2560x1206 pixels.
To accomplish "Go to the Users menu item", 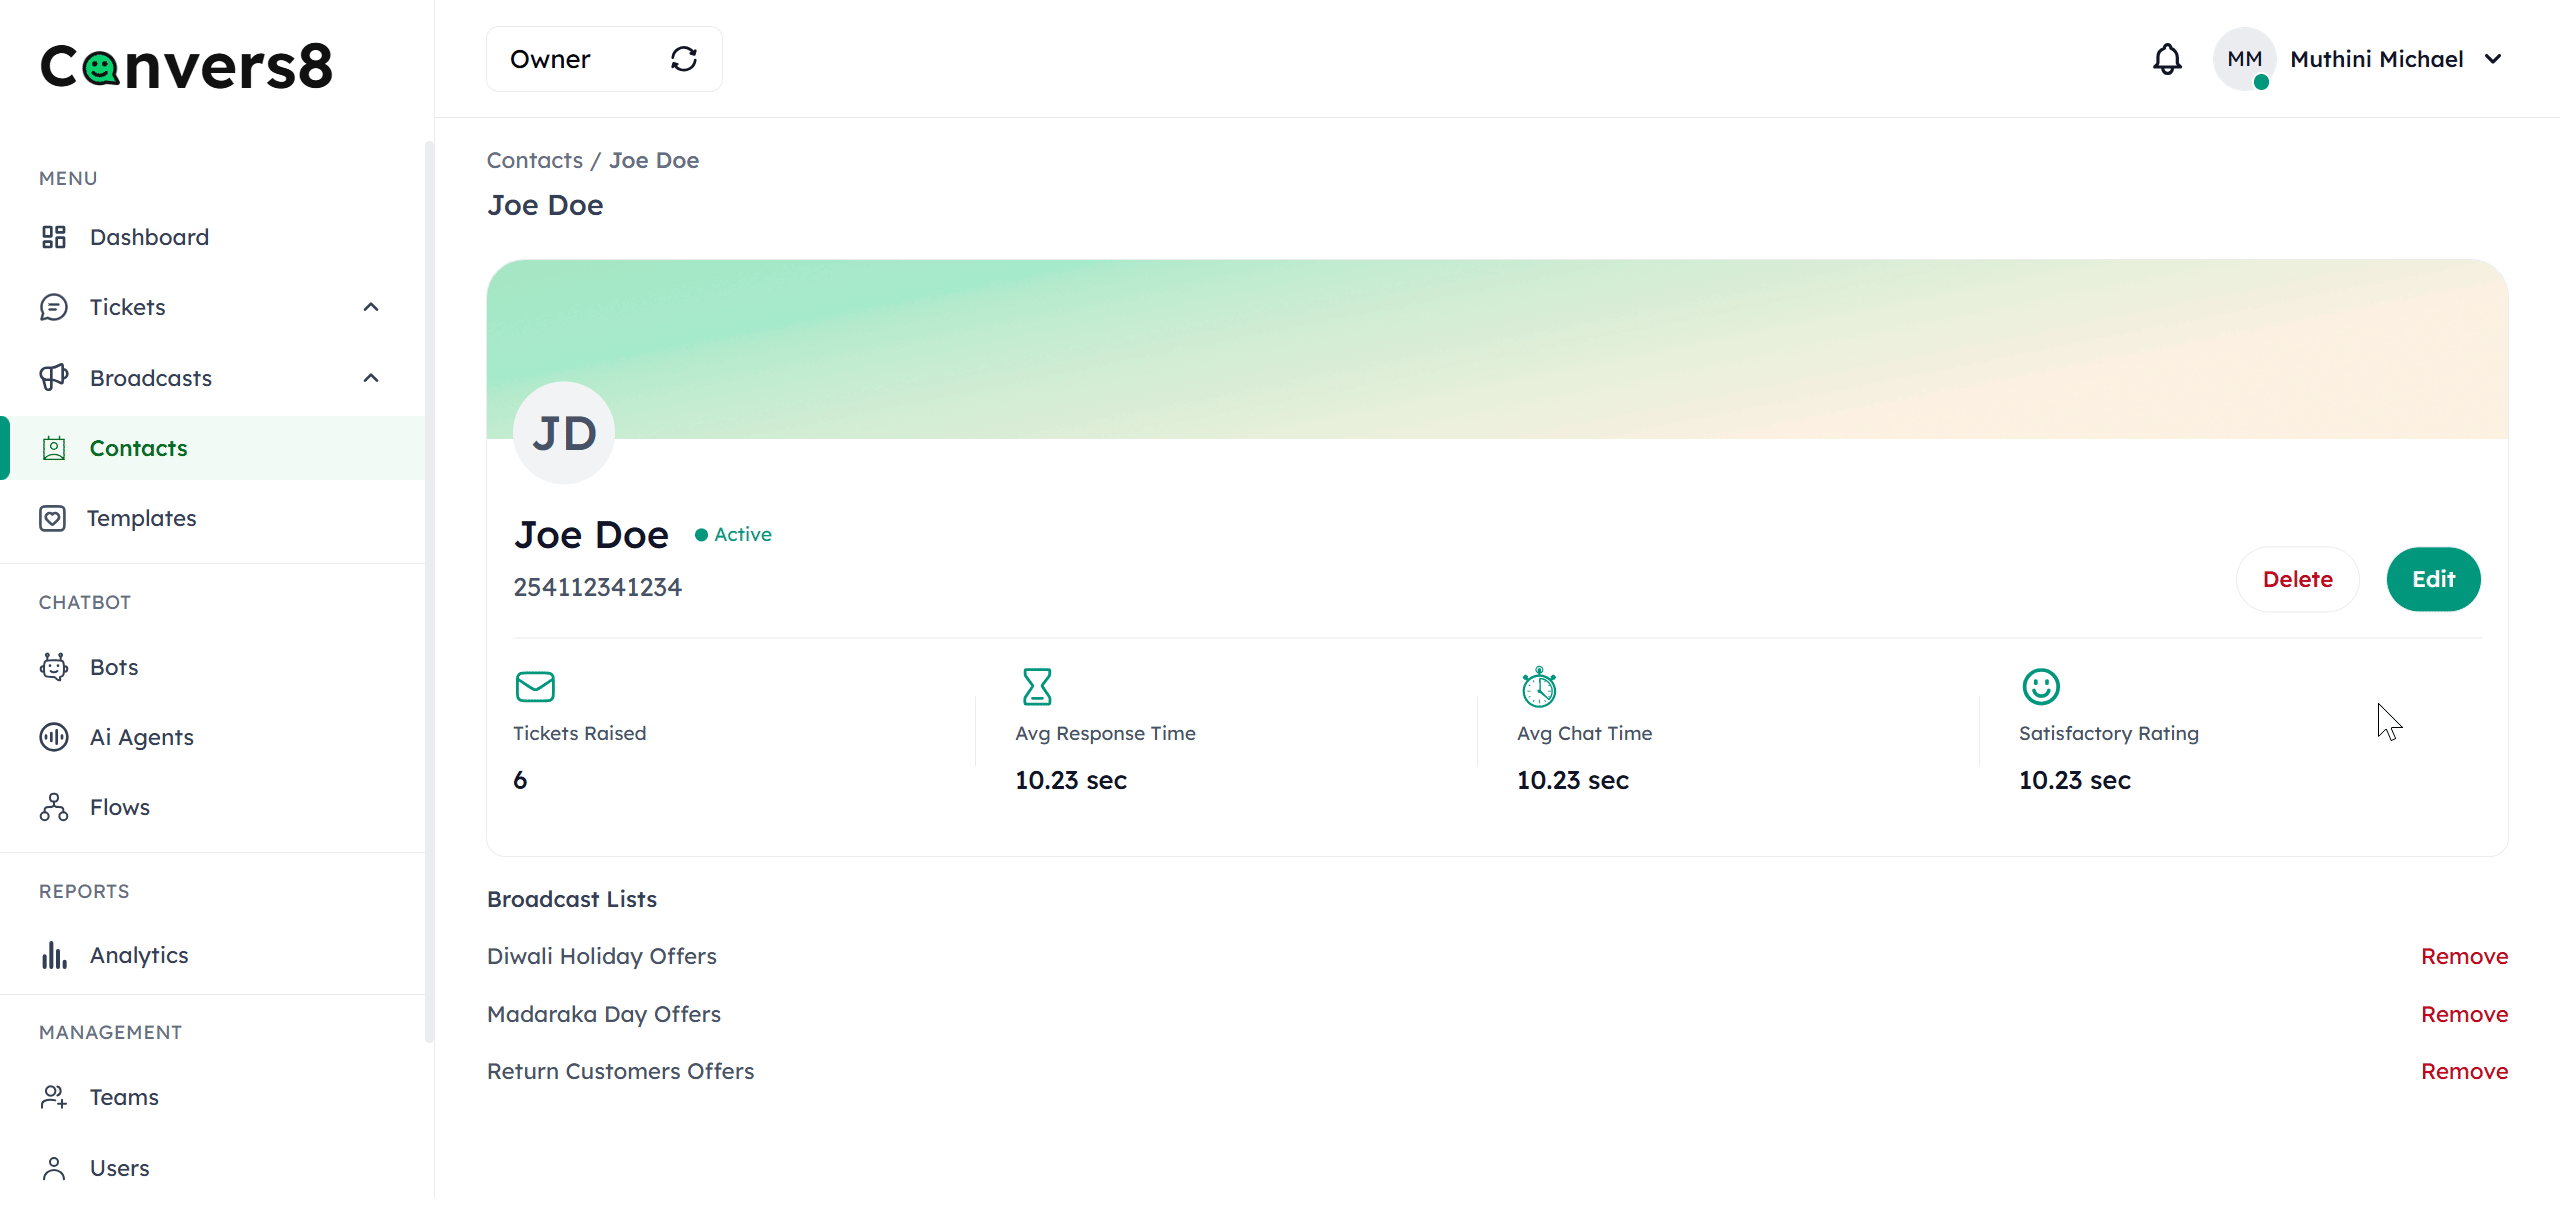I will 119,1168.
